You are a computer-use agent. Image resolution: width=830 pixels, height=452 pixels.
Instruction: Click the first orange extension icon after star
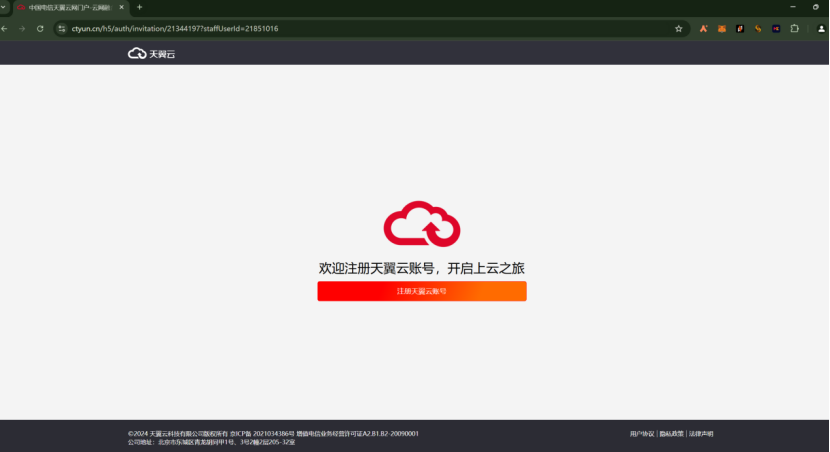pos(703,29)
